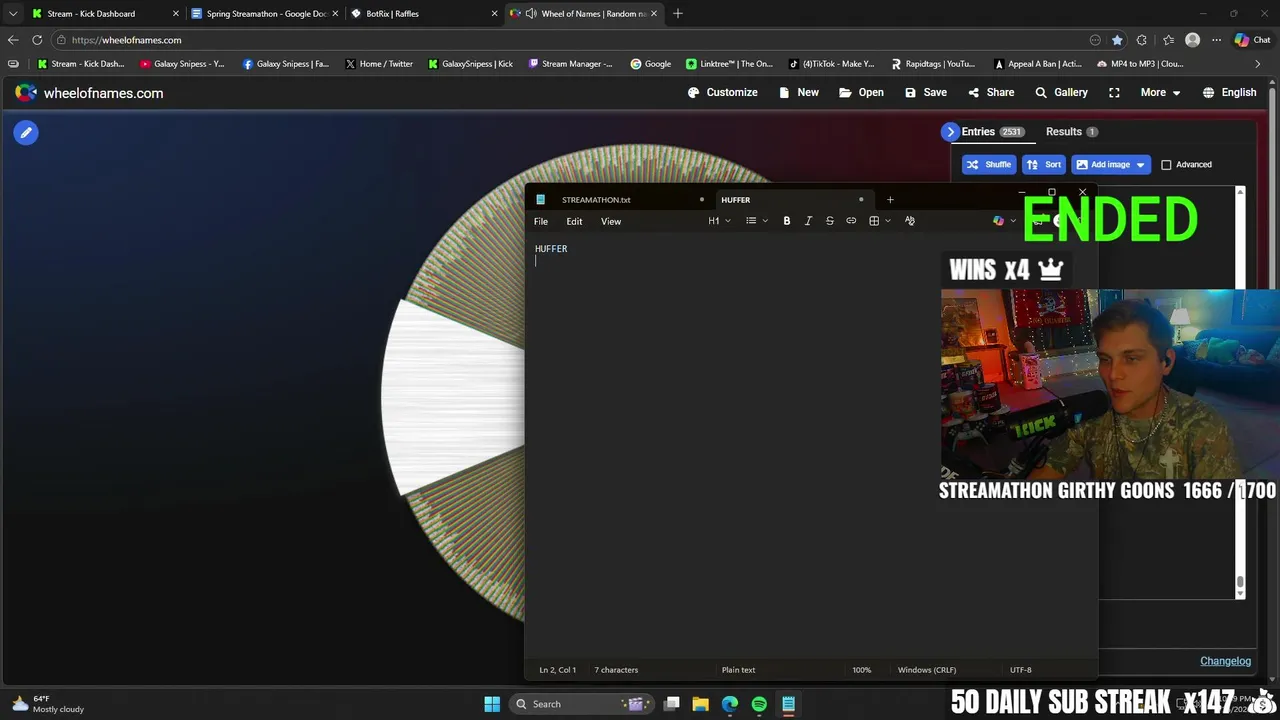The height and width of the screenshot is (720, 1280).
Task: Insert a link using Notepad link icon
Action: pos(851,221)
